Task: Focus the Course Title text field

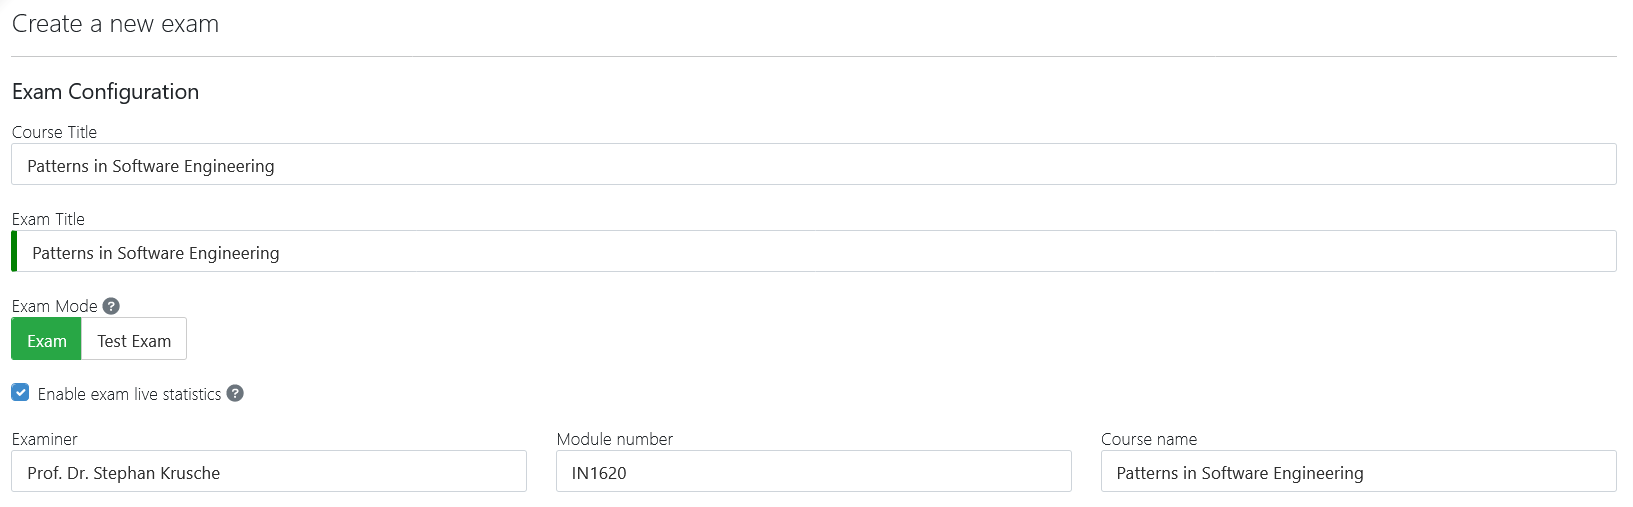Action: click(813, 165)
